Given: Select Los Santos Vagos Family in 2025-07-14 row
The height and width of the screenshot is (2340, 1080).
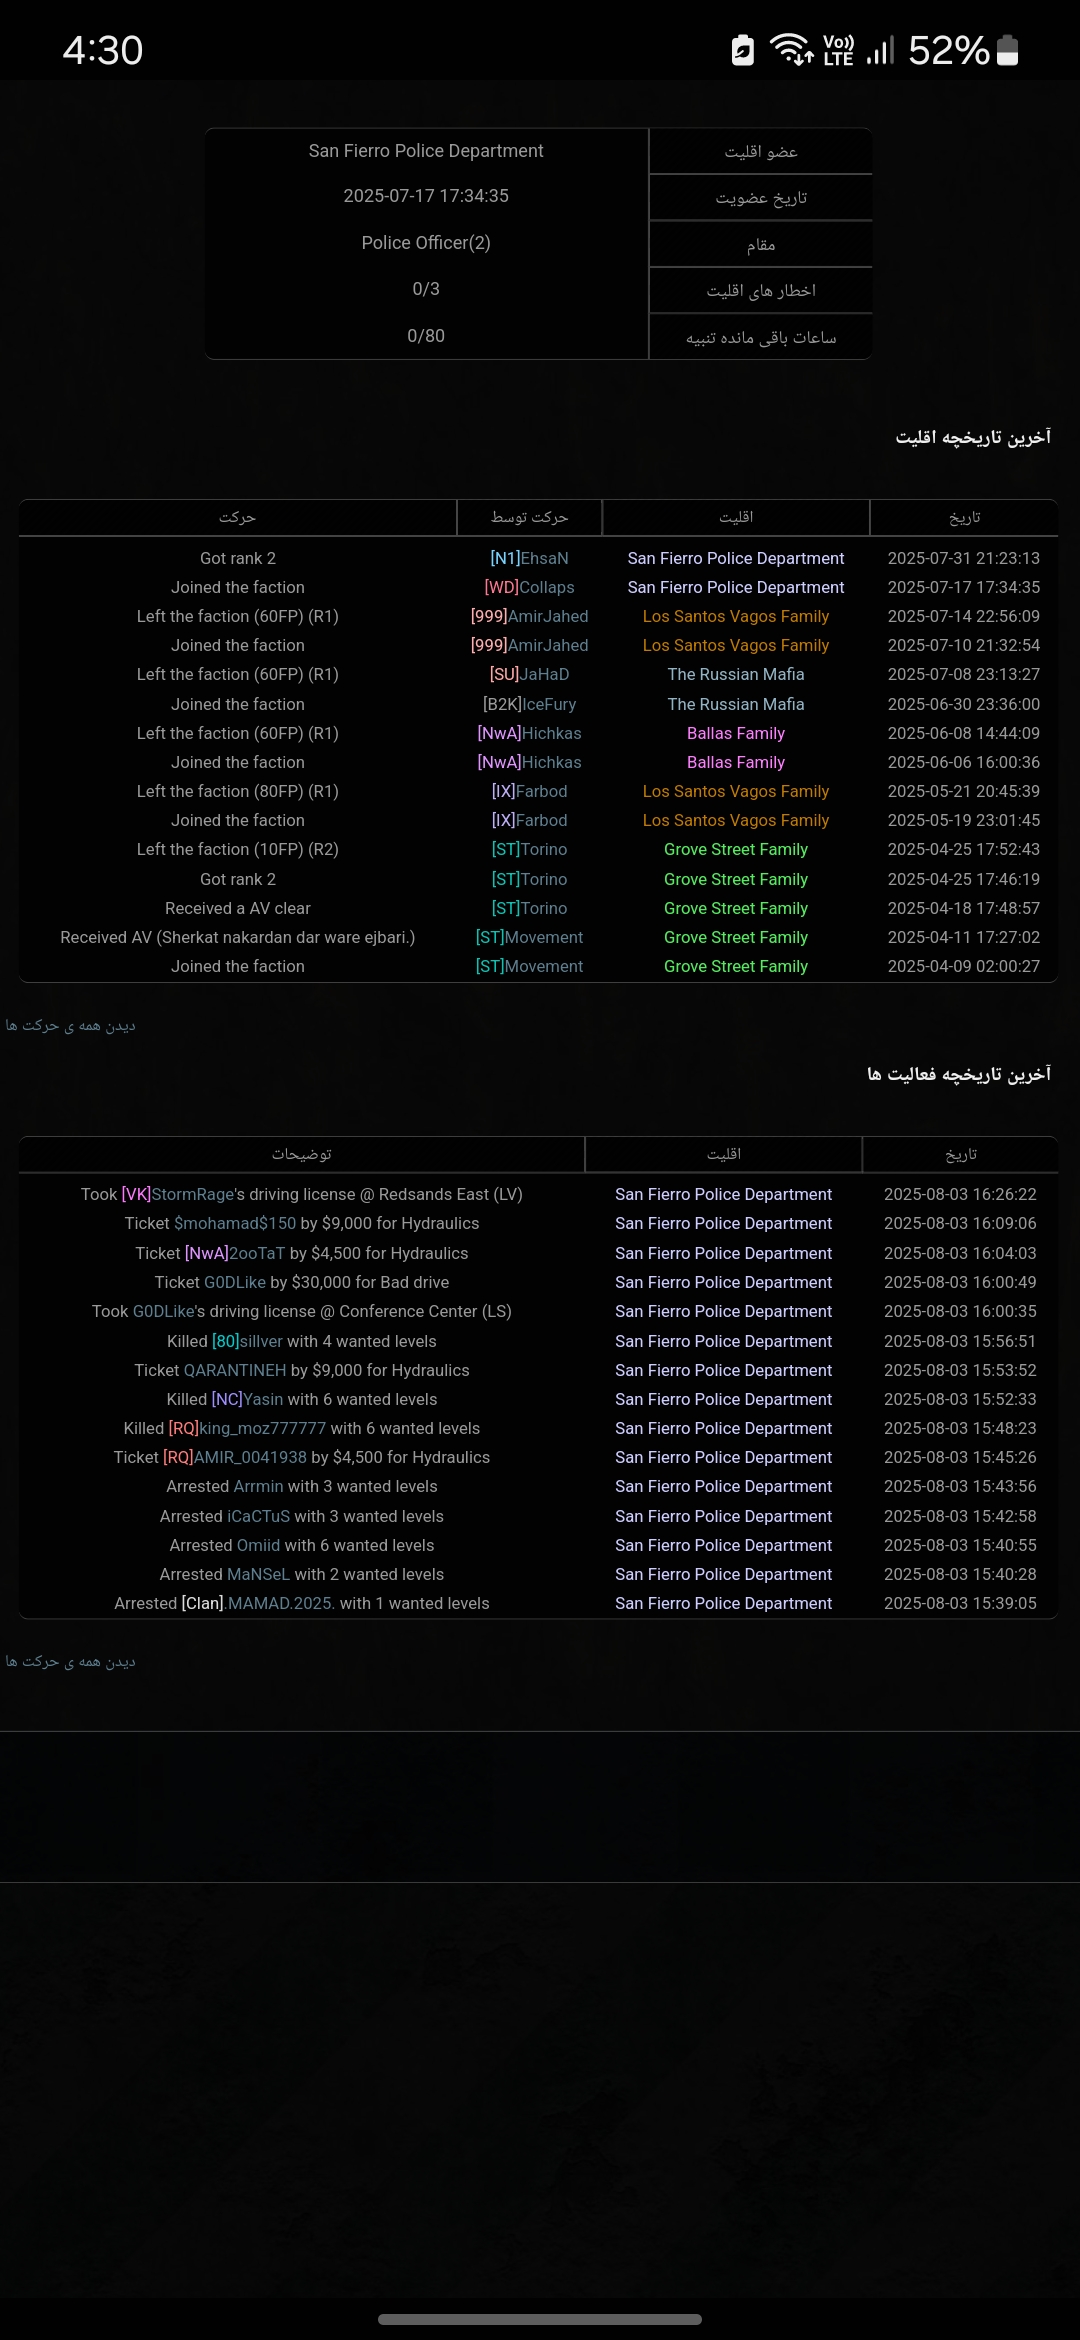Looking at the screenshot, I should pyautogui.click(x=736, y=616).
